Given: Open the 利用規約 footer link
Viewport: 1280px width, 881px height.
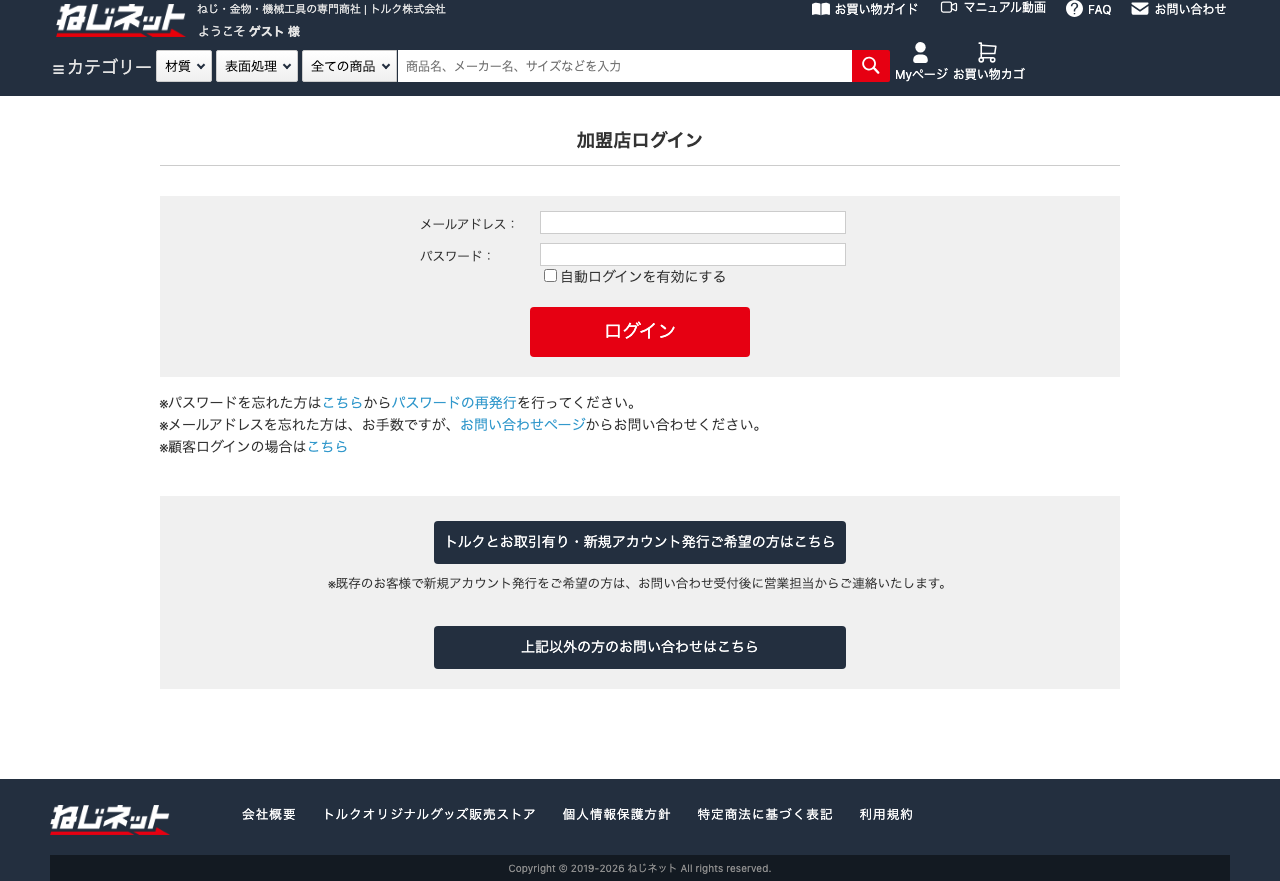Looking at the screenshot, I should click(x=886, y=814).
